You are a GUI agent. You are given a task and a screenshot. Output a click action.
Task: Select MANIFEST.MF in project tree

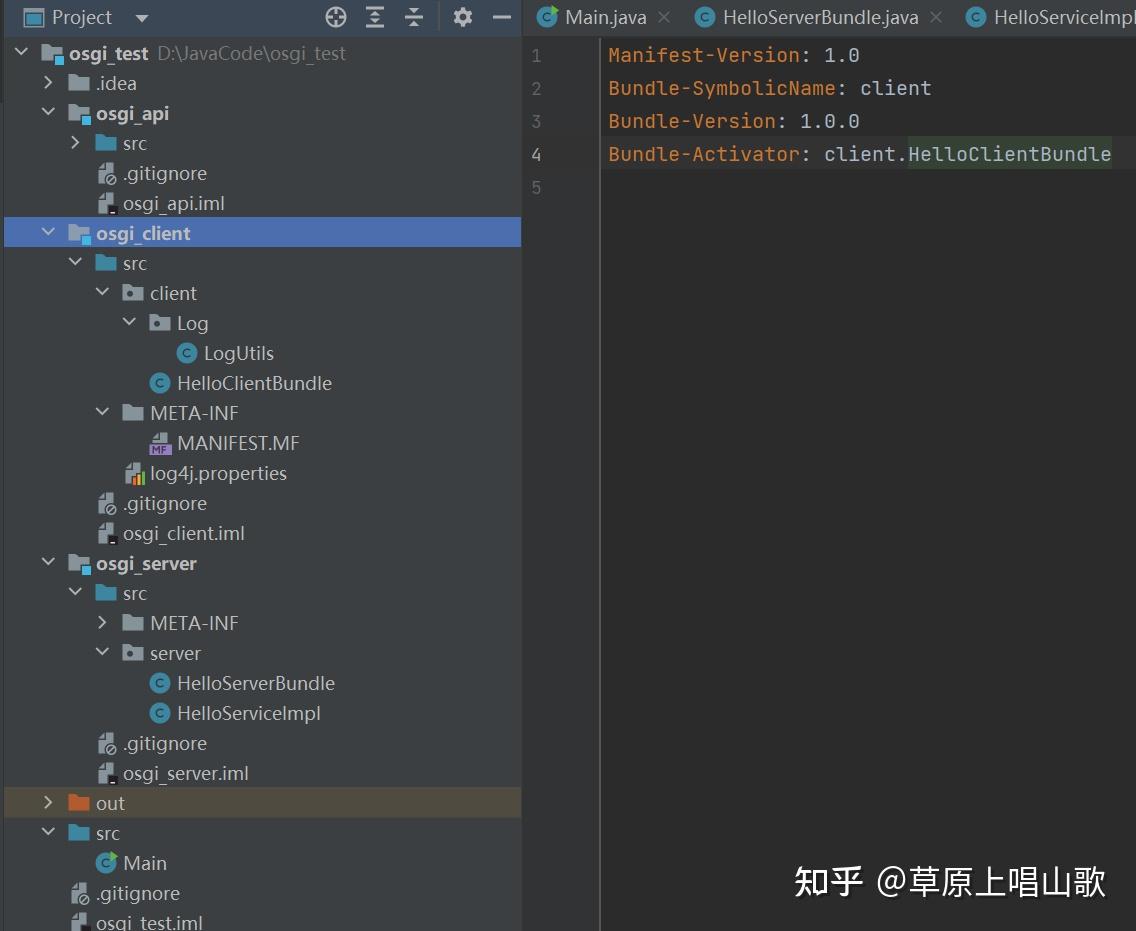238,443
